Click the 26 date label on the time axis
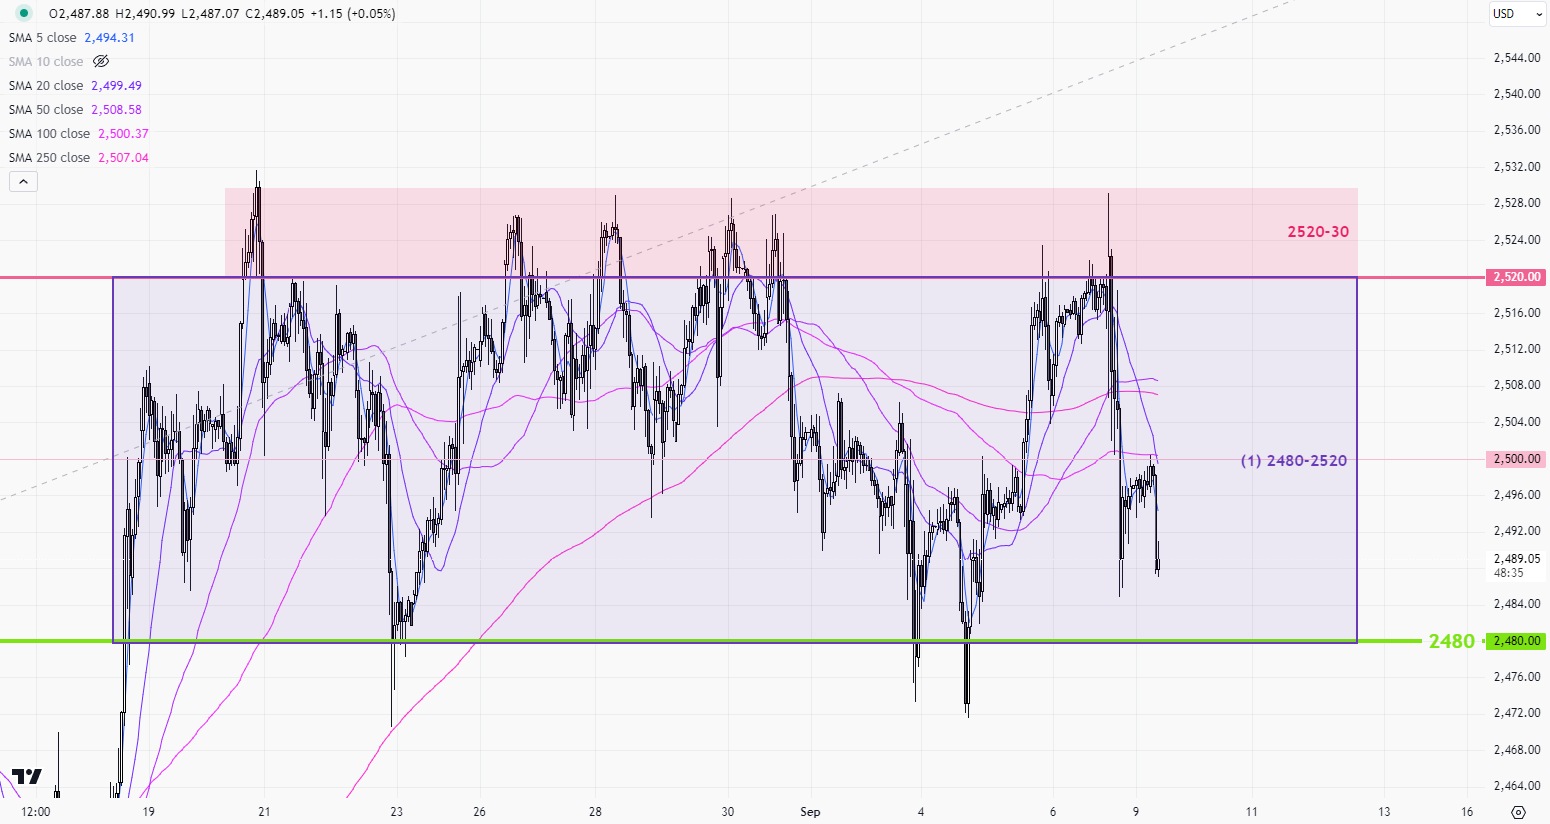Image resolution: width=1550 pixels, height=824 pixels. coord(480,812)
